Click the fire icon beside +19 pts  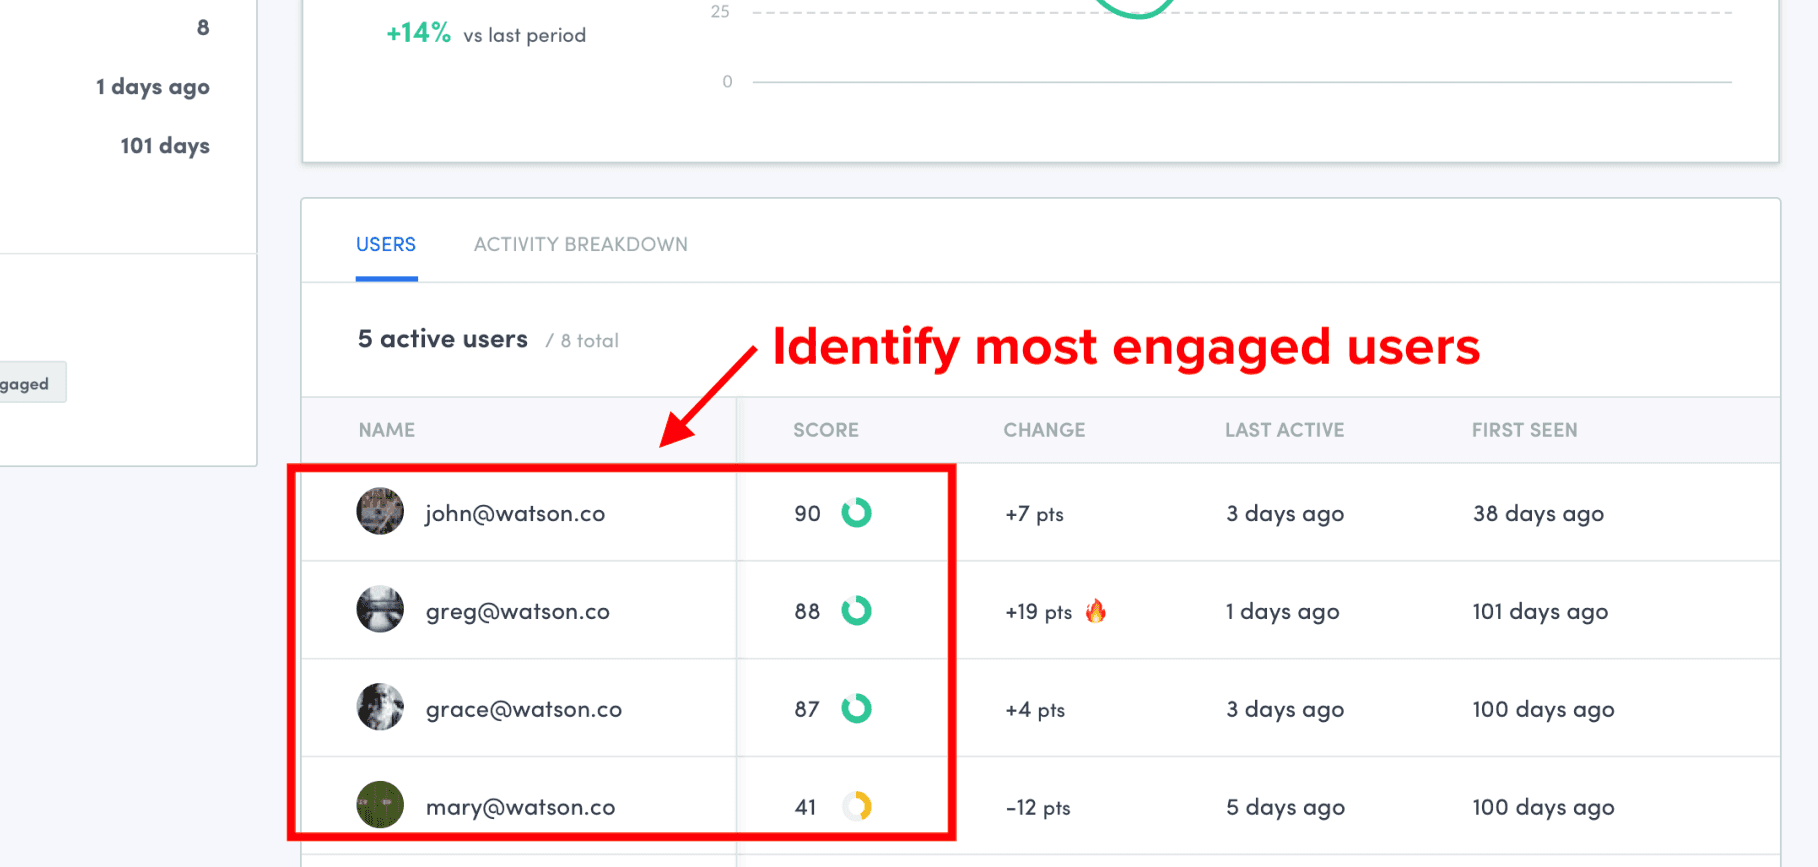(1096, 611)
